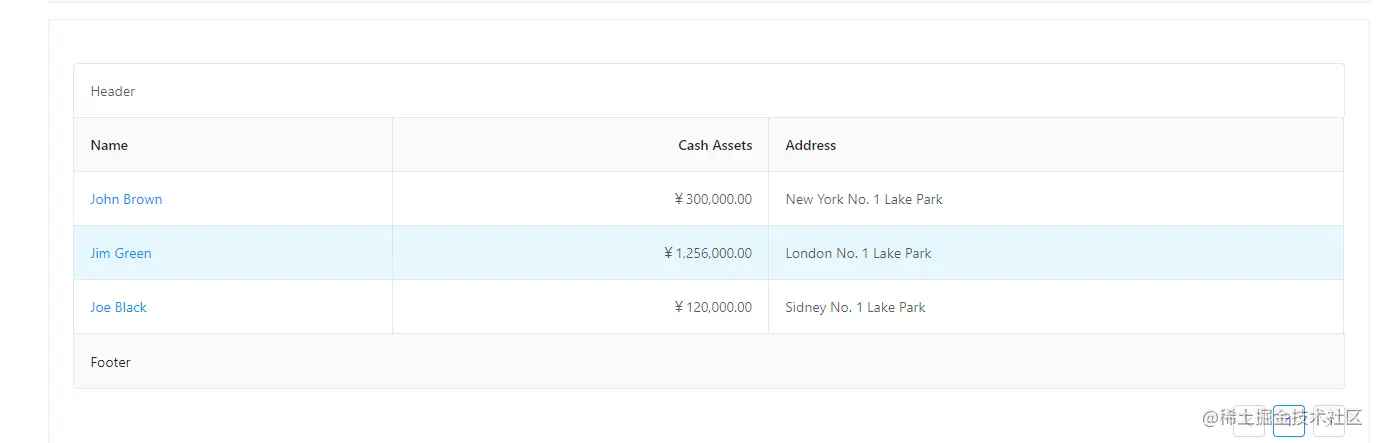Go to previous page in pagination
The image size is (1378, 443).
[1249, 421]
